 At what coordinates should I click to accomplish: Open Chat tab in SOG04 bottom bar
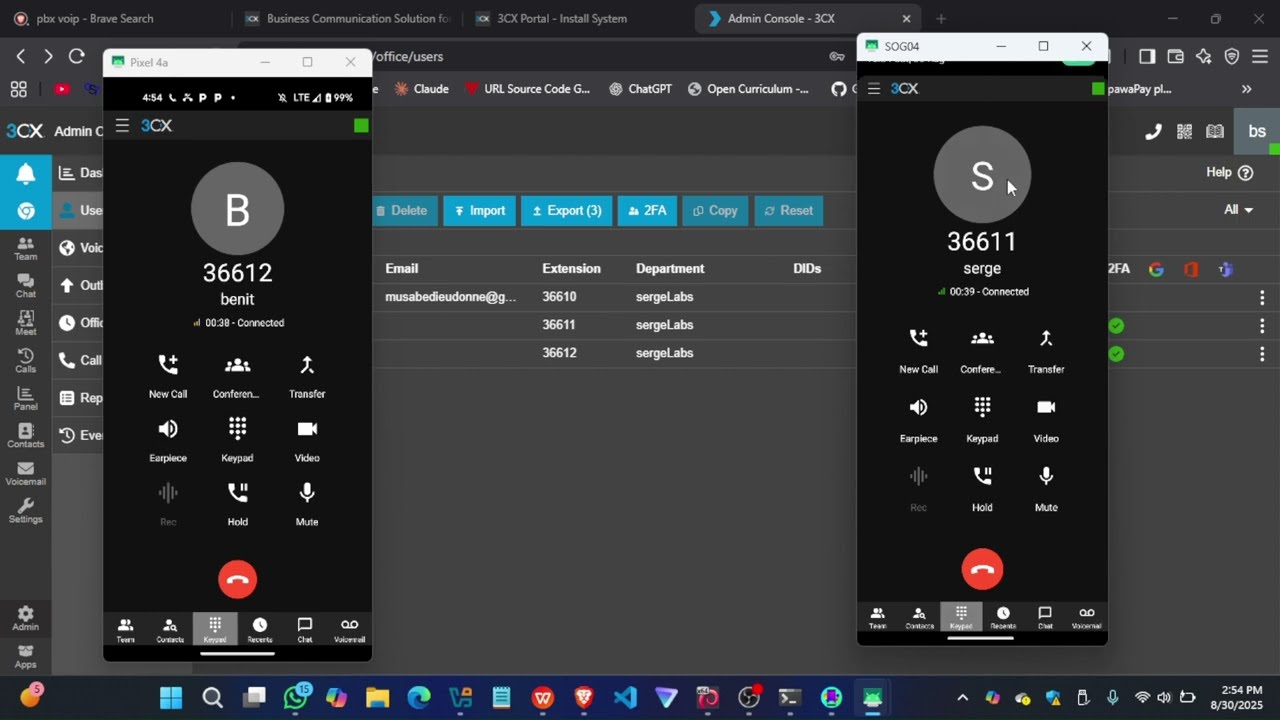click(1045, 618)
